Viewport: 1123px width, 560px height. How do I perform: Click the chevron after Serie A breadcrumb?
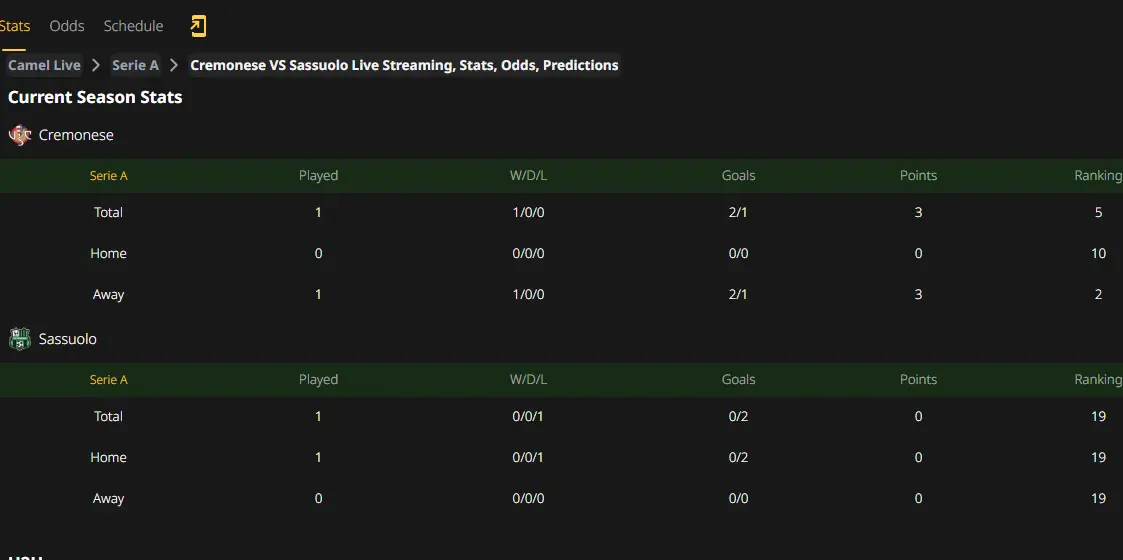click(x=173, y=65)
